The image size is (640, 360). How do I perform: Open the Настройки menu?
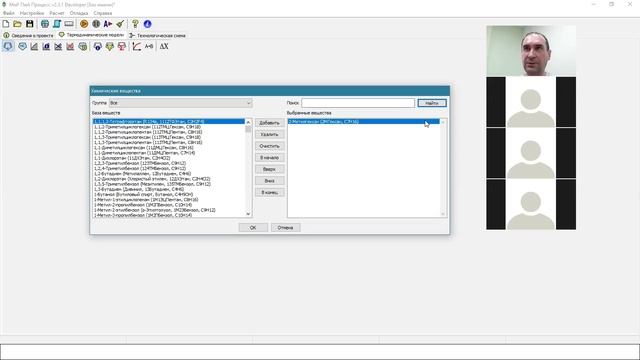[x=32, y=13]
